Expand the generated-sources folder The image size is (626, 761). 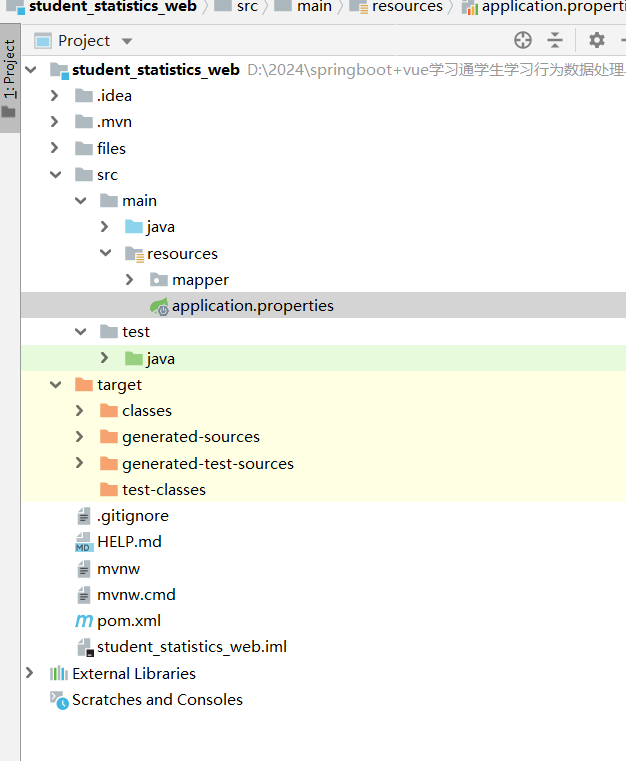tap(80, 437)
